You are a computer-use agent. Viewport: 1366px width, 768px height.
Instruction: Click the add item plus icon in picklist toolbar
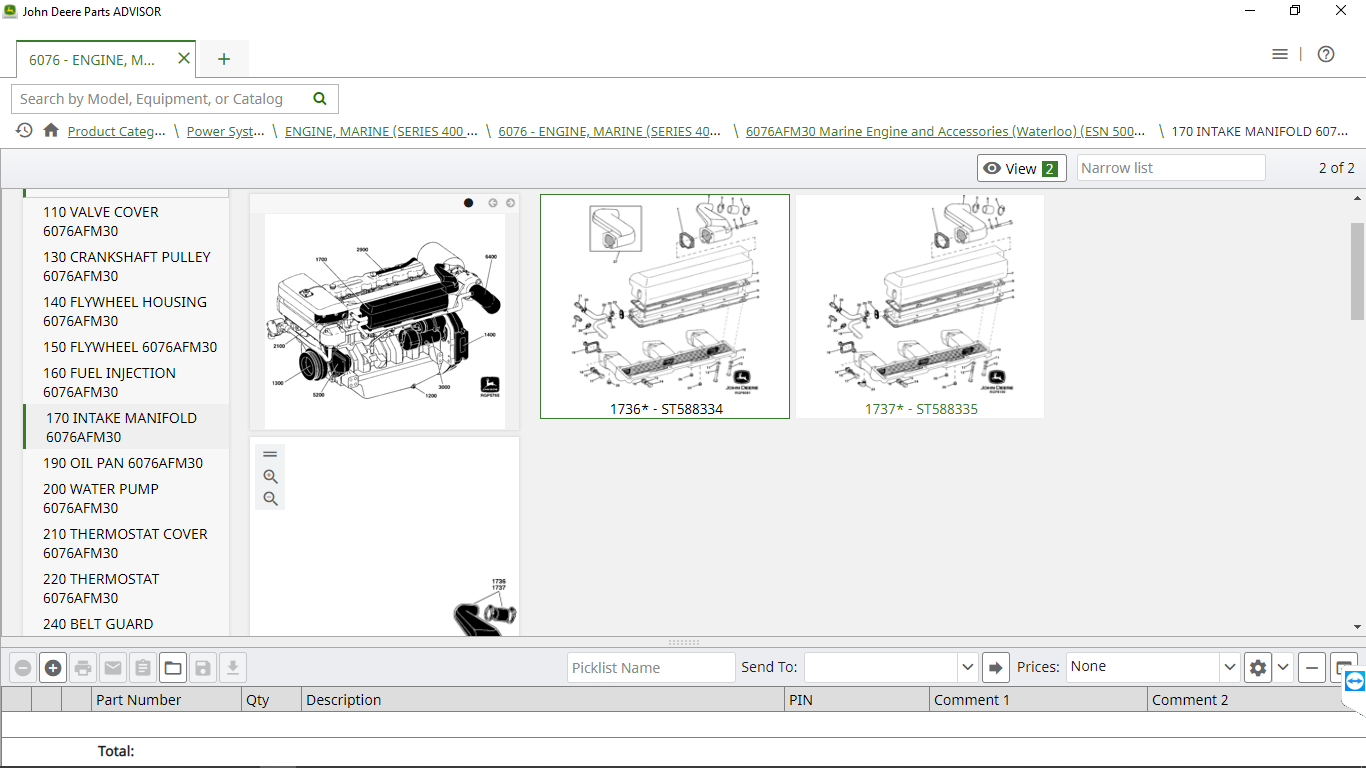[53, 668]
